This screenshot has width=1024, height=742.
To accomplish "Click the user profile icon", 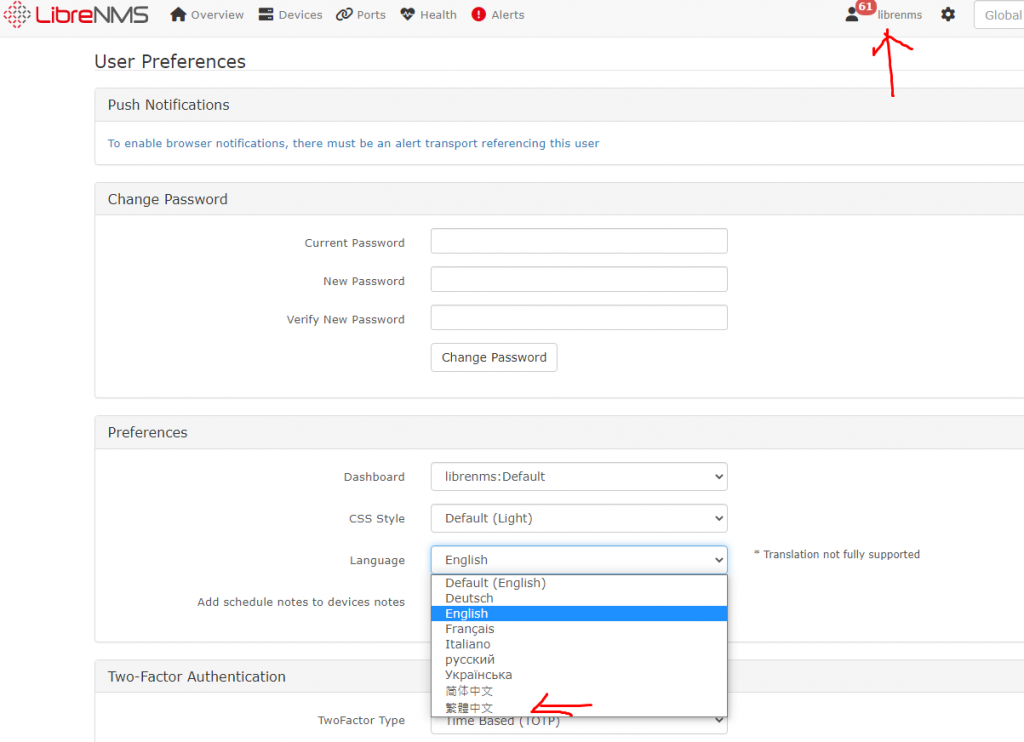I will (x=852, y=14).
